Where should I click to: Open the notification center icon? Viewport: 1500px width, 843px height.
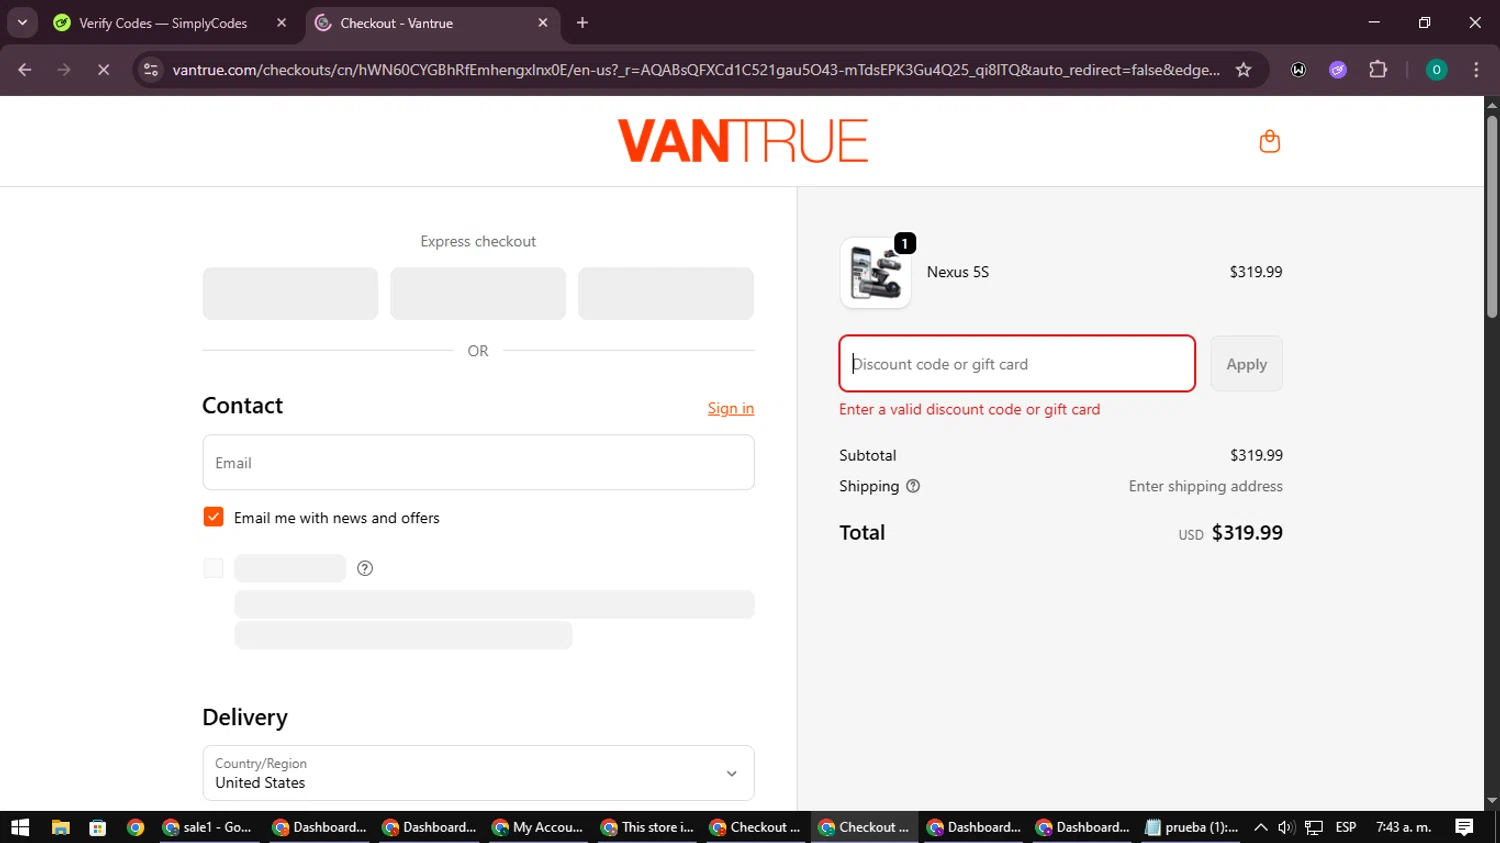tap(1464, 827)
